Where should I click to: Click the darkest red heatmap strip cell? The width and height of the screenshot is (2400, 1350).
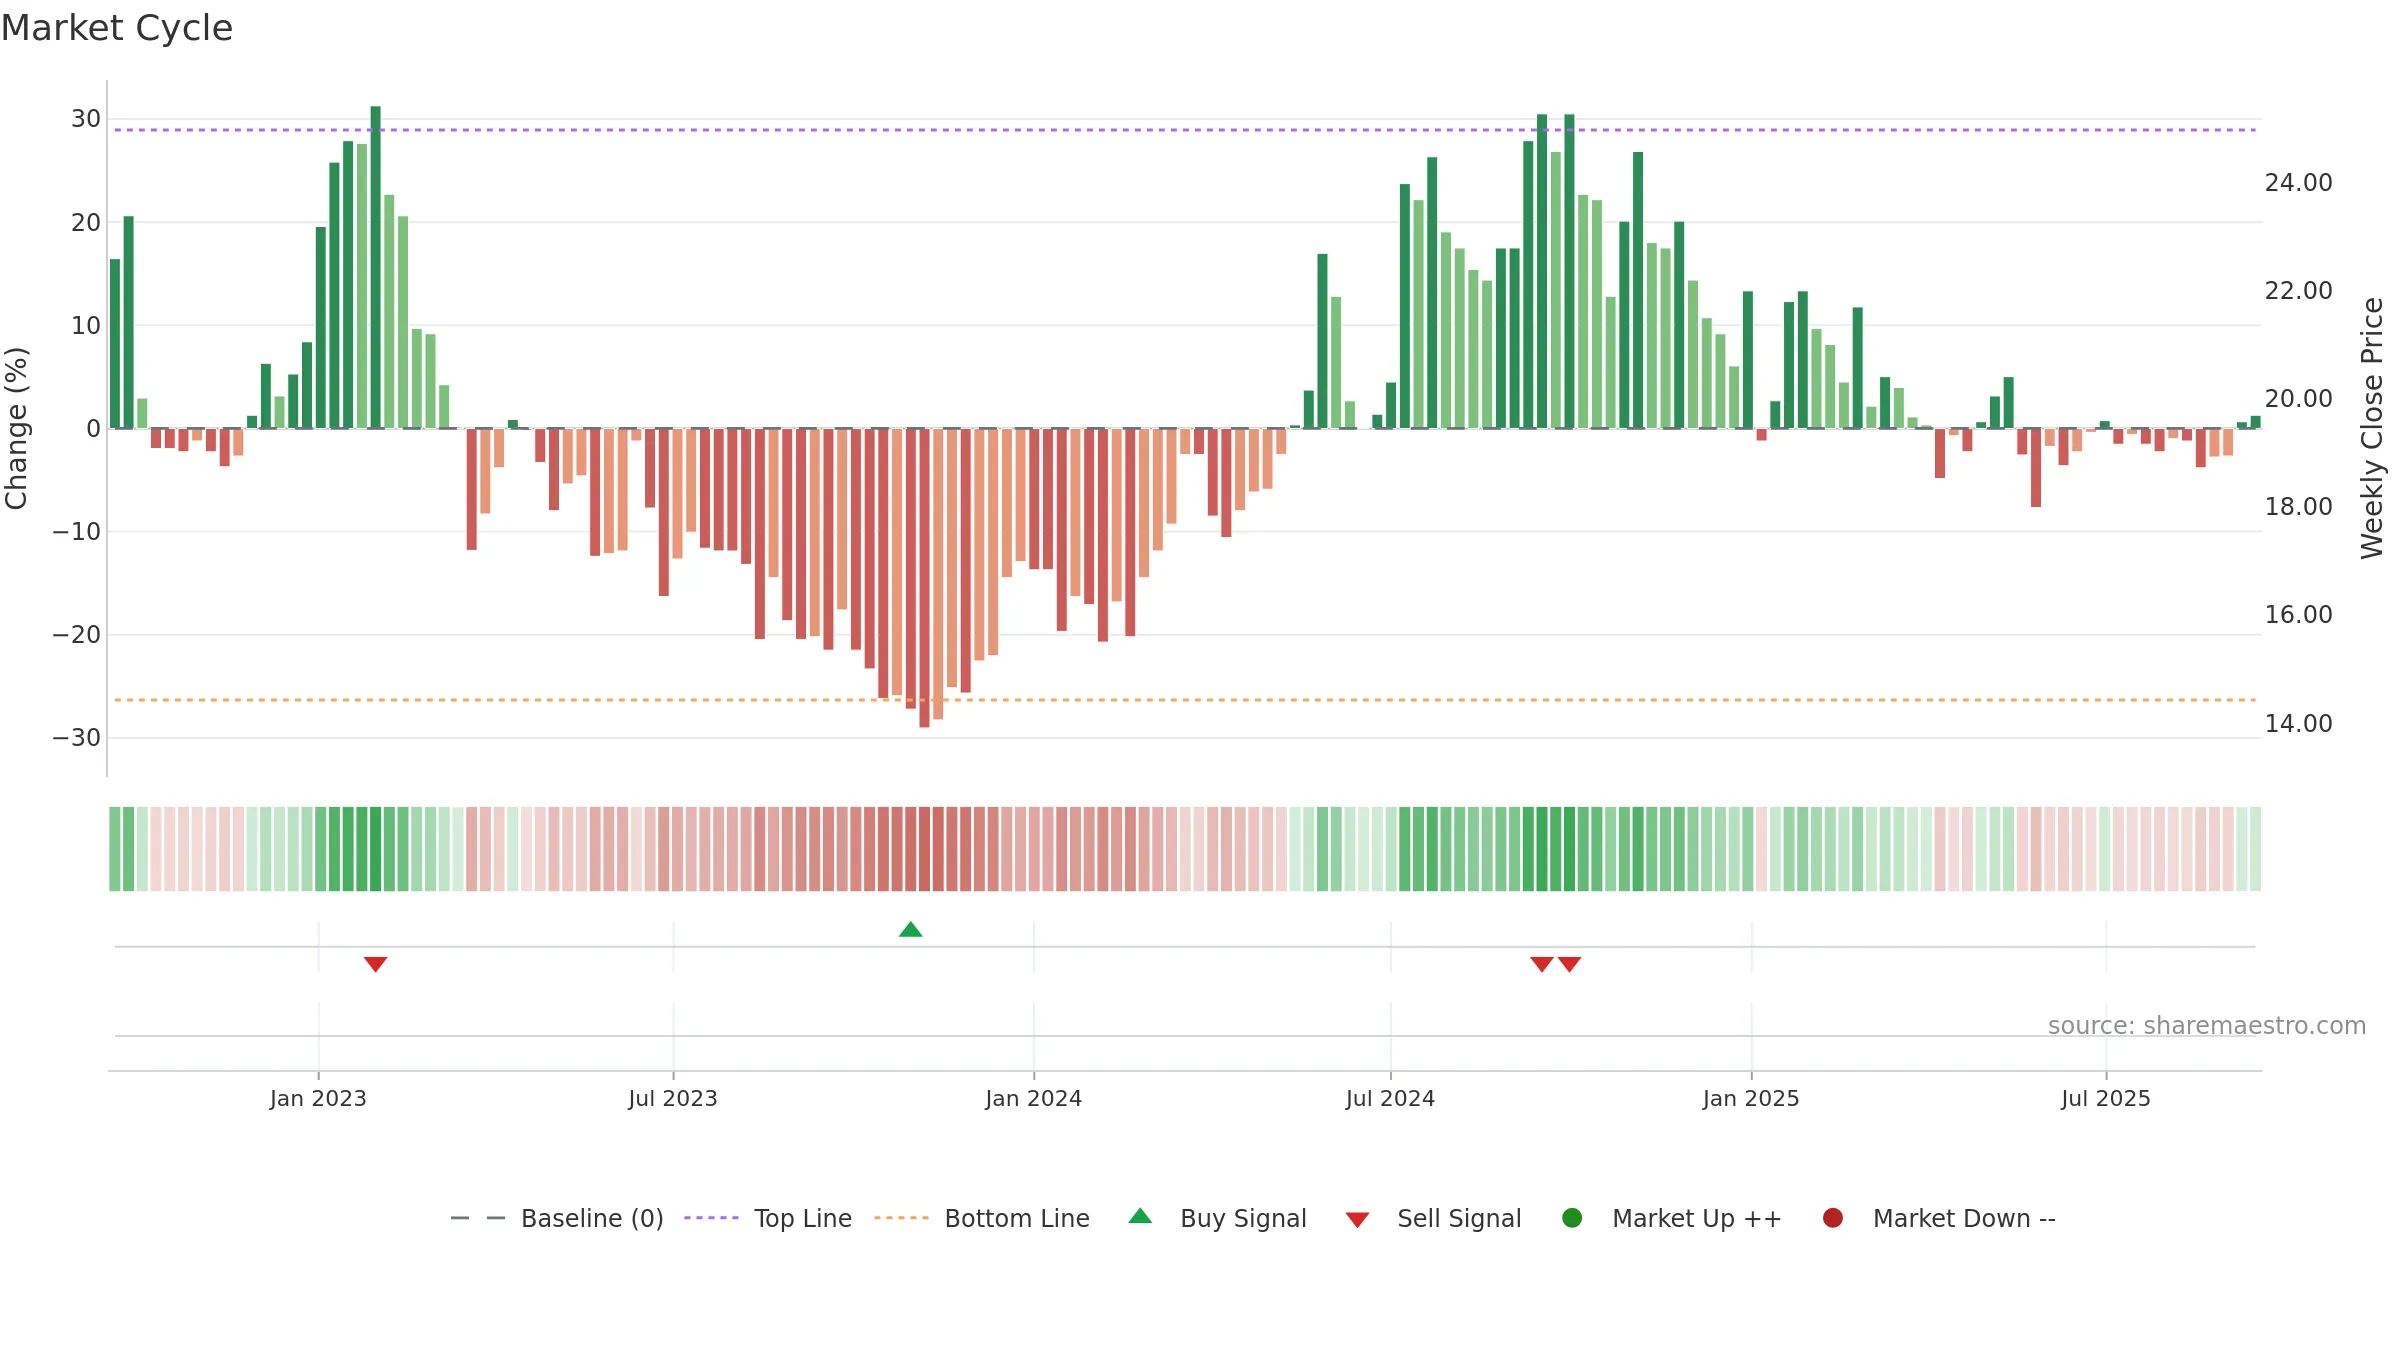coord(924,849)
